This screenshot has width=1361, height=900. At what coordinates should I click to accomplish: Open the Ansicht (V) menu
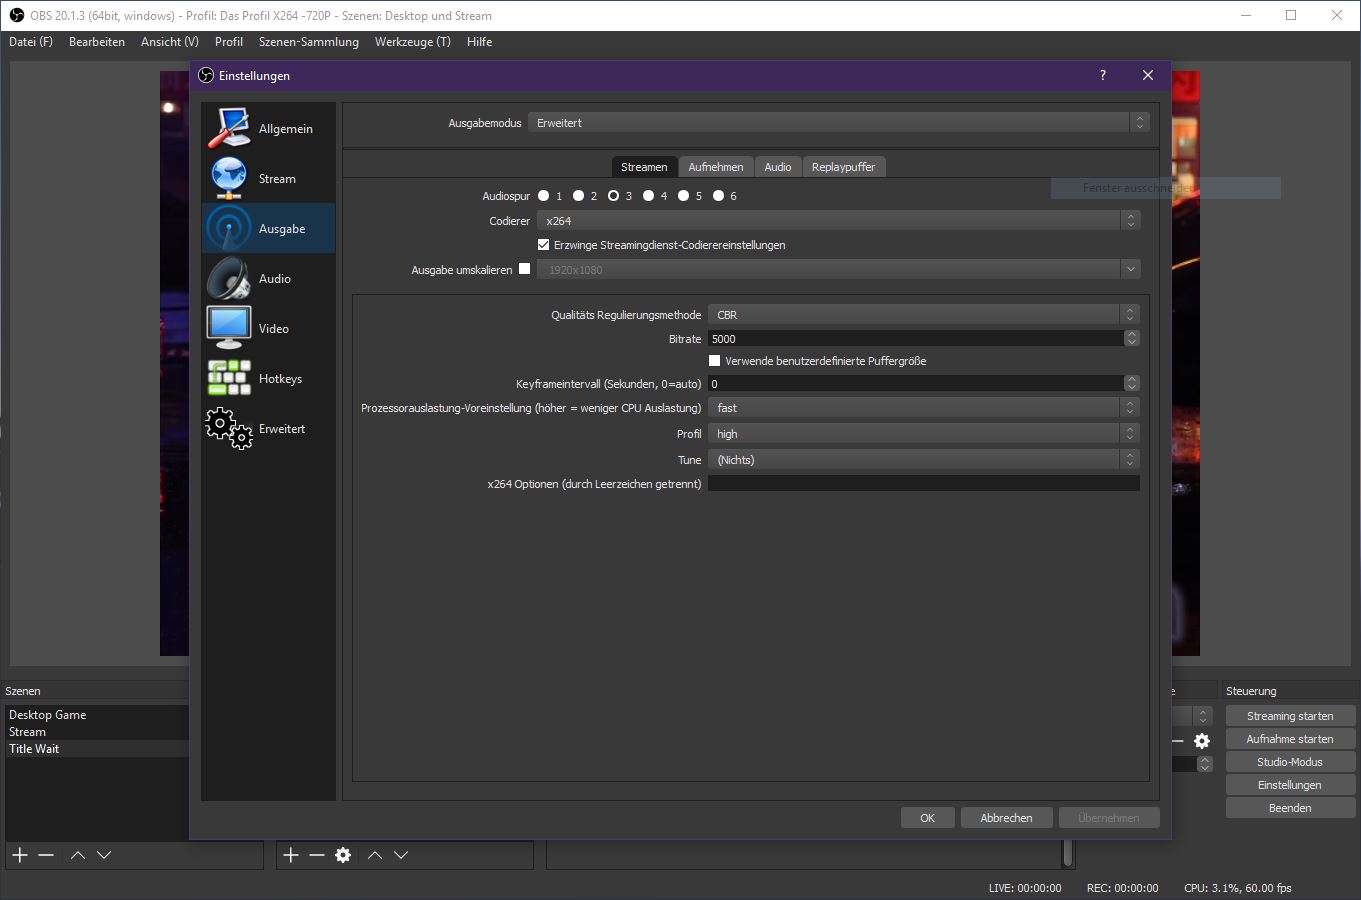click(170, 42)
